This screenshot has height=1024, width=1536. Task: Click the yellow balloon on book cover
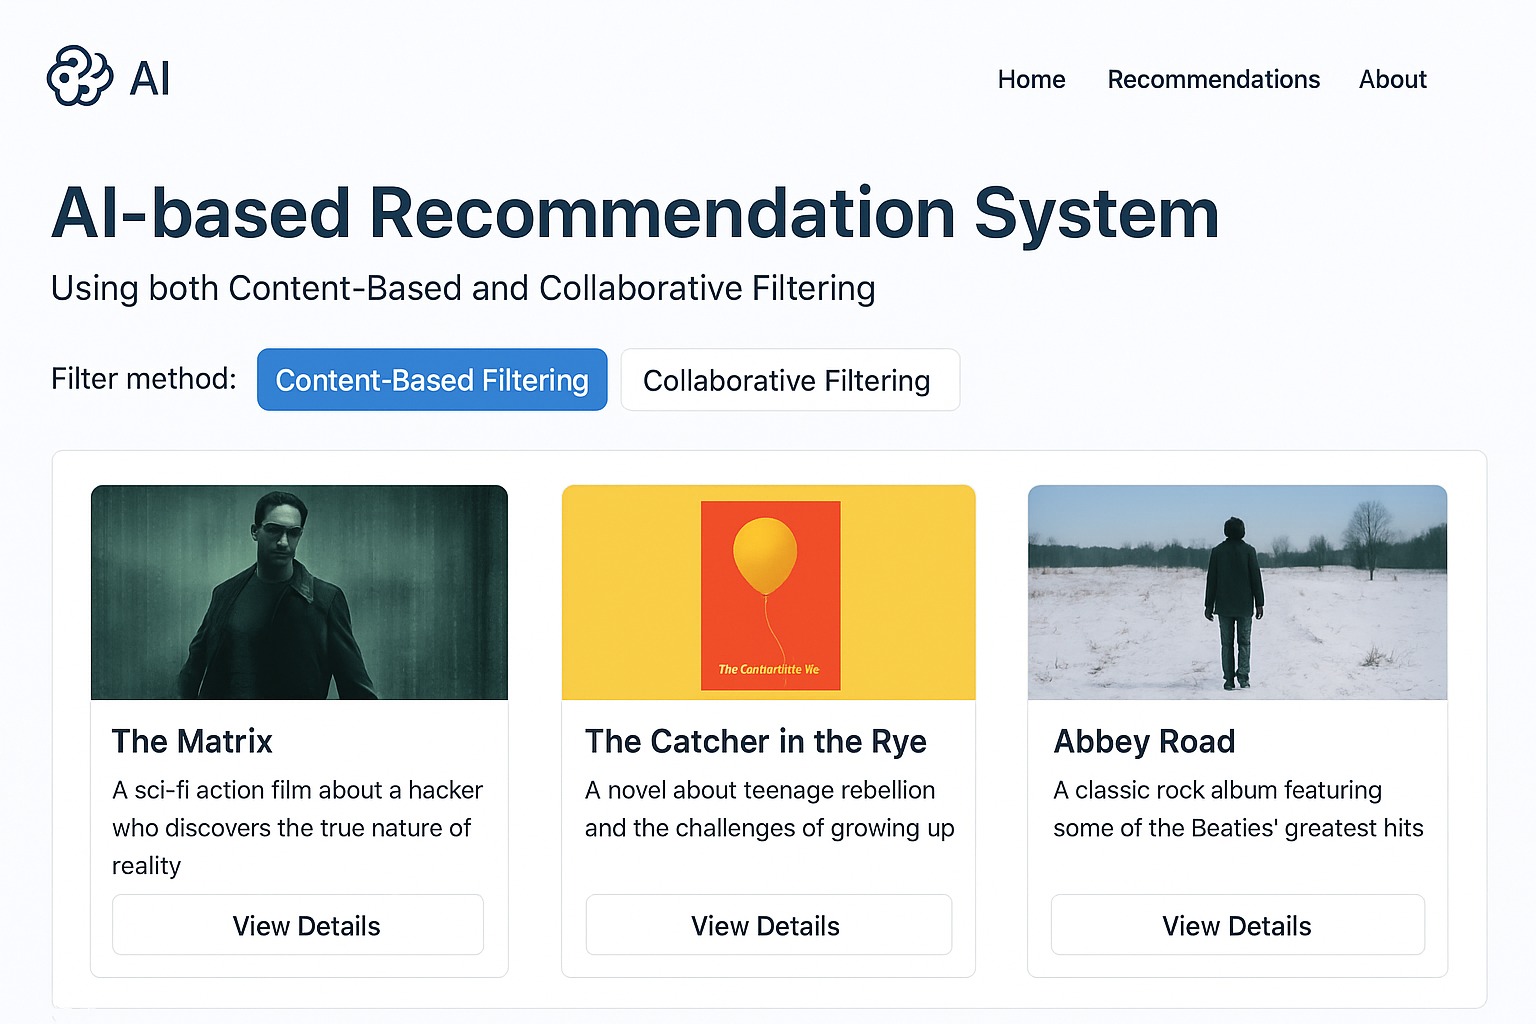[765, 556]
